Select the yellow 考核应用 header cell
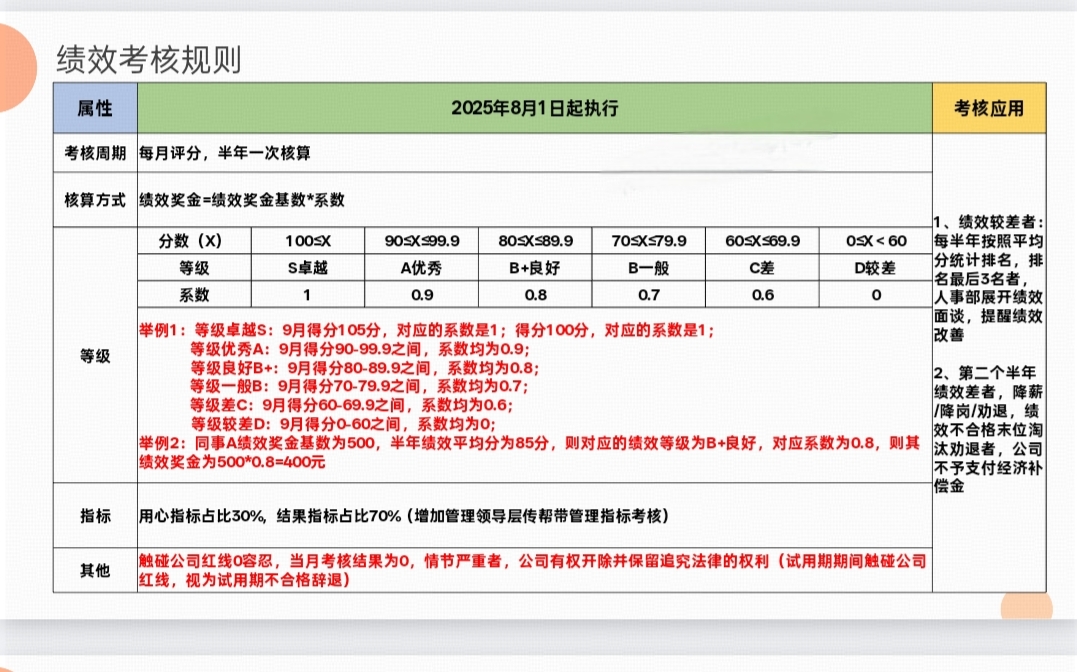 988,108
